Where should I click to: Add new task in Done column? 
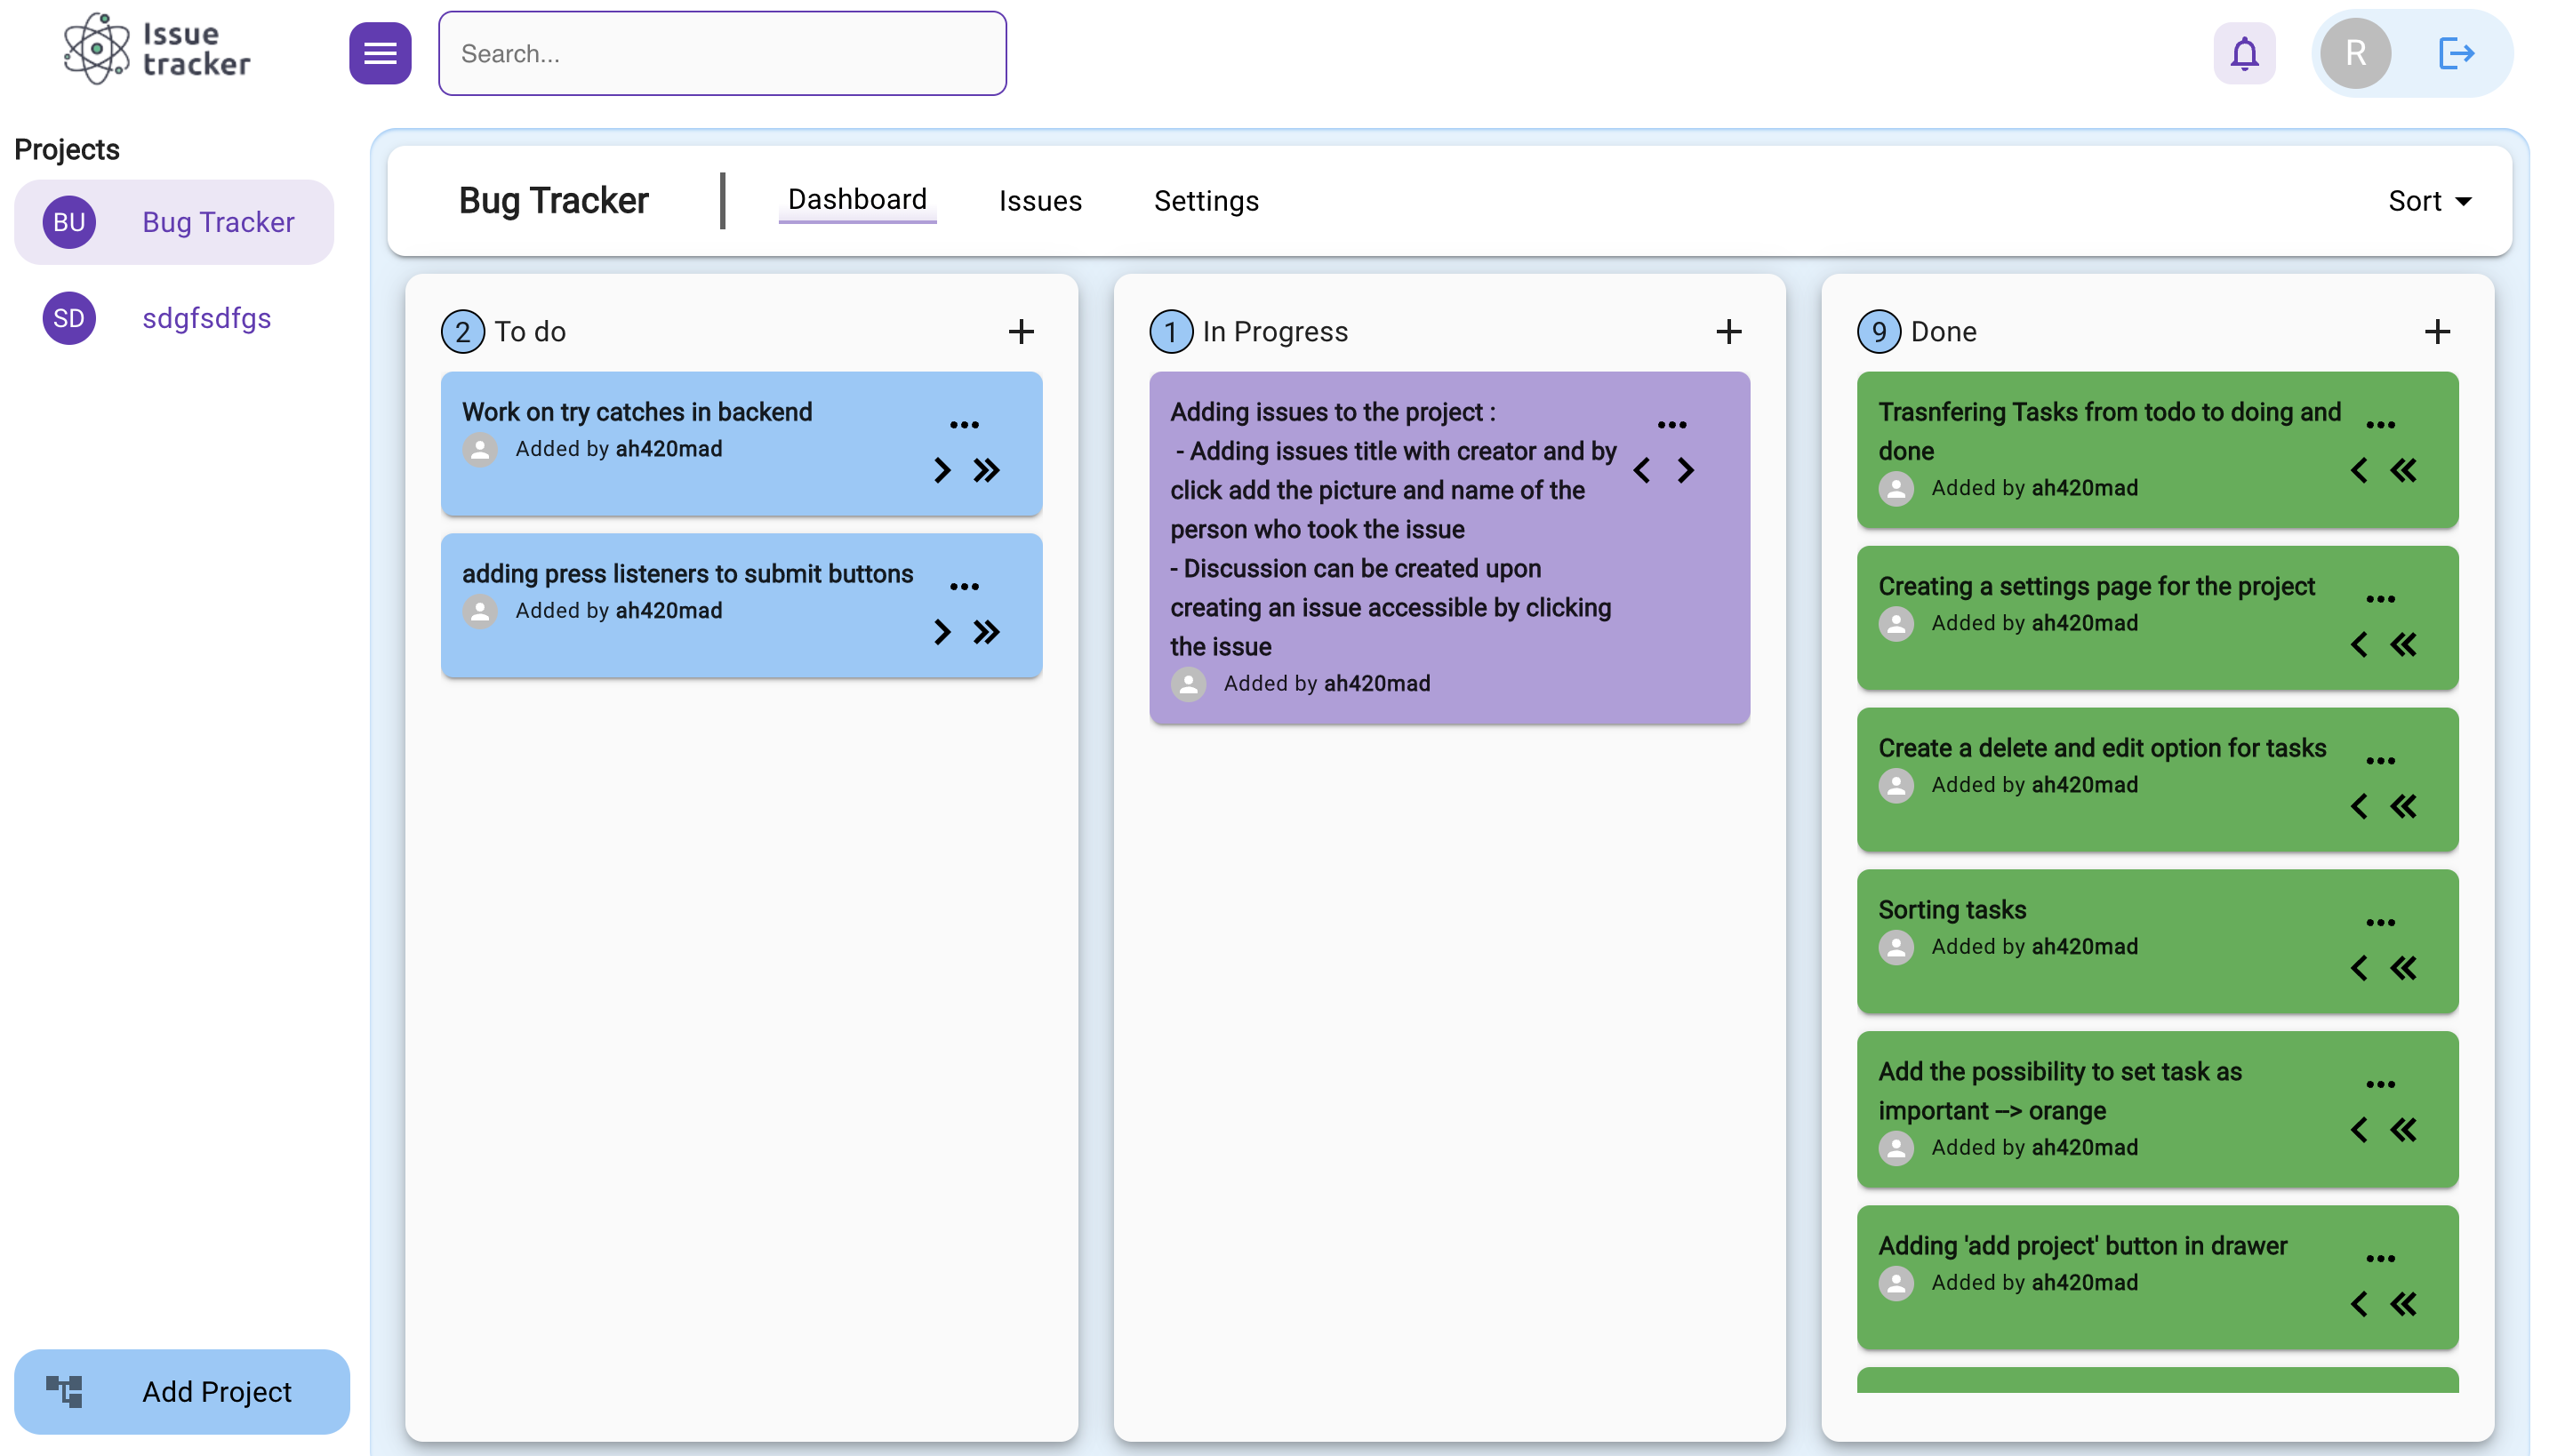pyautogui.click(x=2436, y=331)
